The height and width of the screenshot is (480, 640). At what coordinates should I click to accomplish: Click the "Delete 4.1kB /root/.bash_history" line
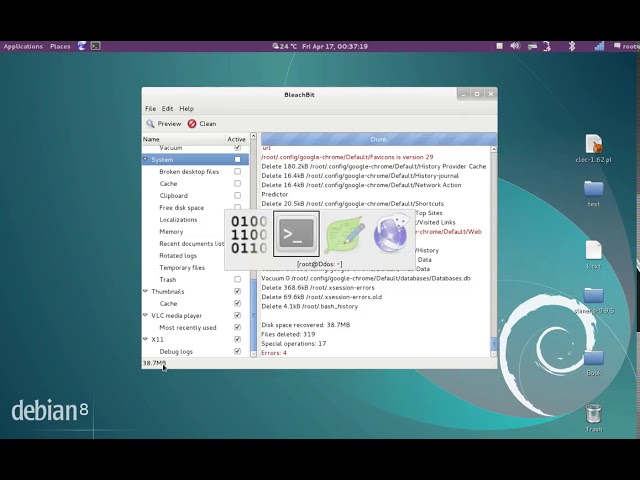[309, 306]
